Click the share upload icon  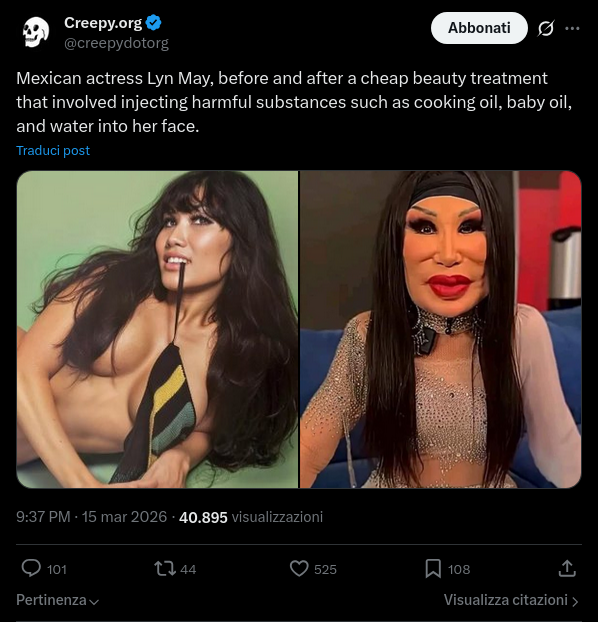click(567, 568)
